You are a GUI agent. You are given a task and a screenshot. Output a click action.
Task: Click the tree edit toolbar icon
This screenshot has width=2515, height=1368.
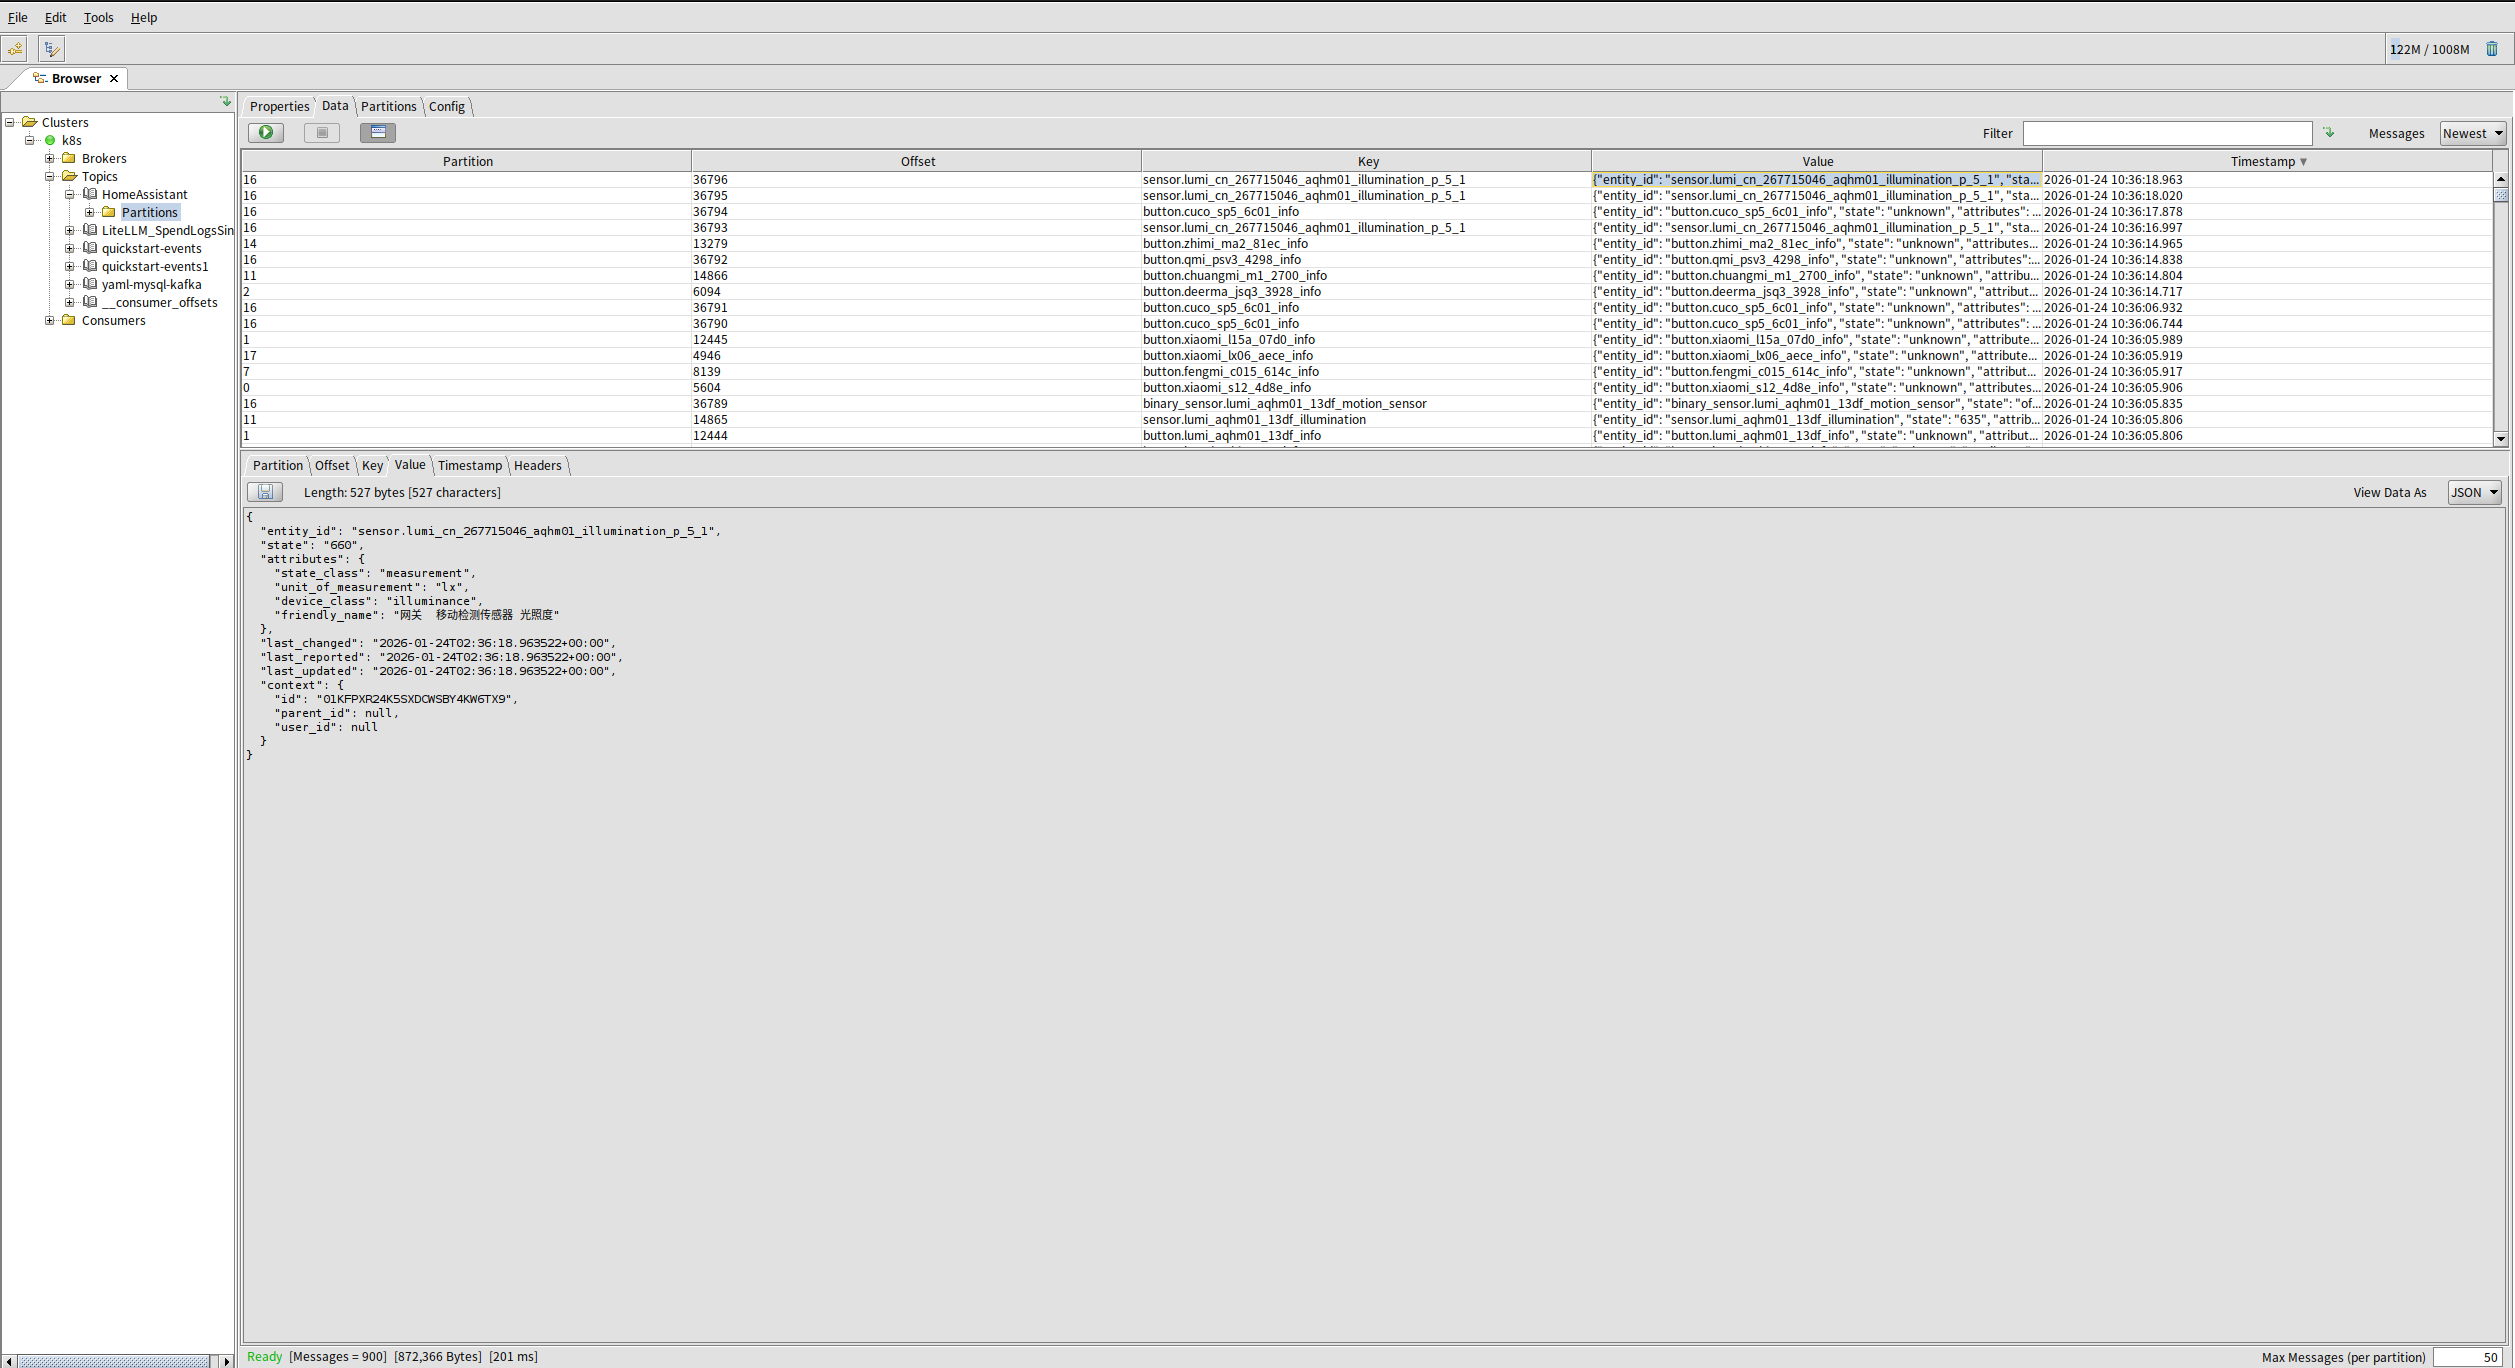51,48
